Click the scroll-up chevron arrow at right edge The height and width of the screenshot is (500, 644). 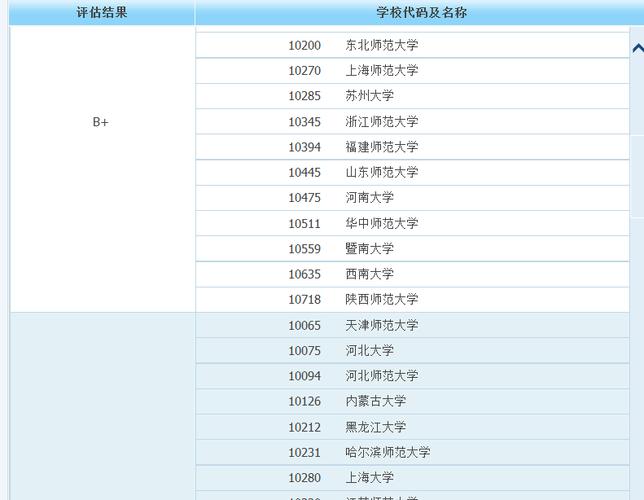pyautogui.click(x=638, y=48)
